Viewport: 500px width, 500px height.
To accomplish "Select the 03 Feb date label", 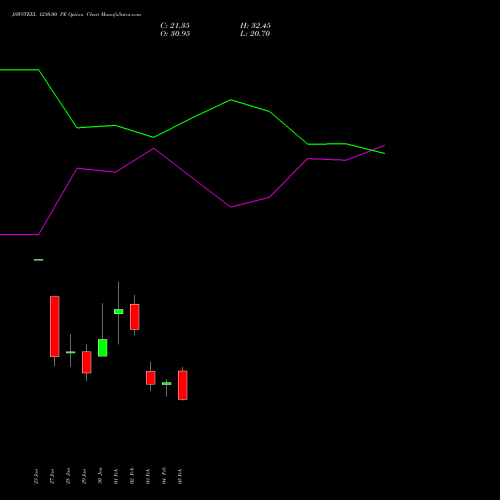I will [148, 476].
